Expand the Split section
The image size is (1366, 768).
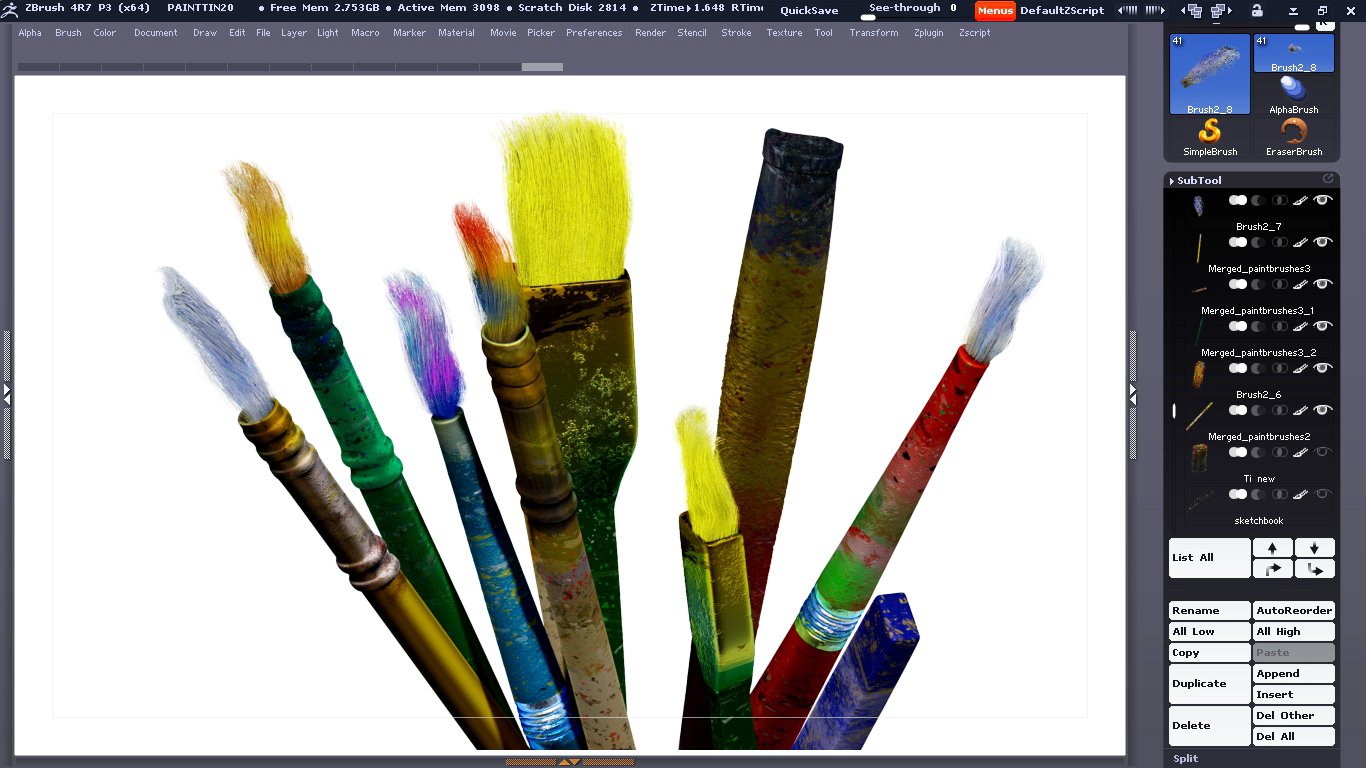1186,758
